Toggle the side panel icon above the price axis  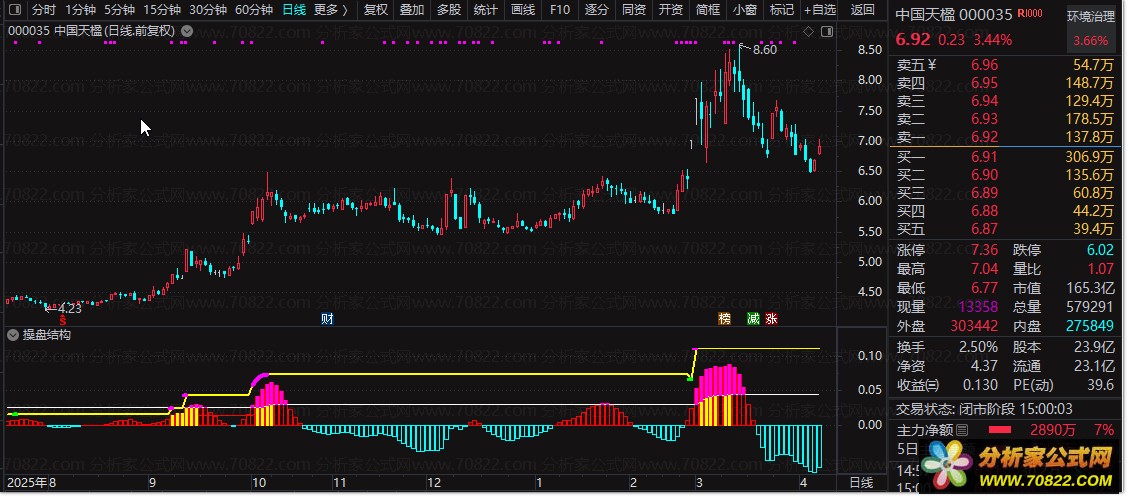pyautogui.click(x=826, y=31)
